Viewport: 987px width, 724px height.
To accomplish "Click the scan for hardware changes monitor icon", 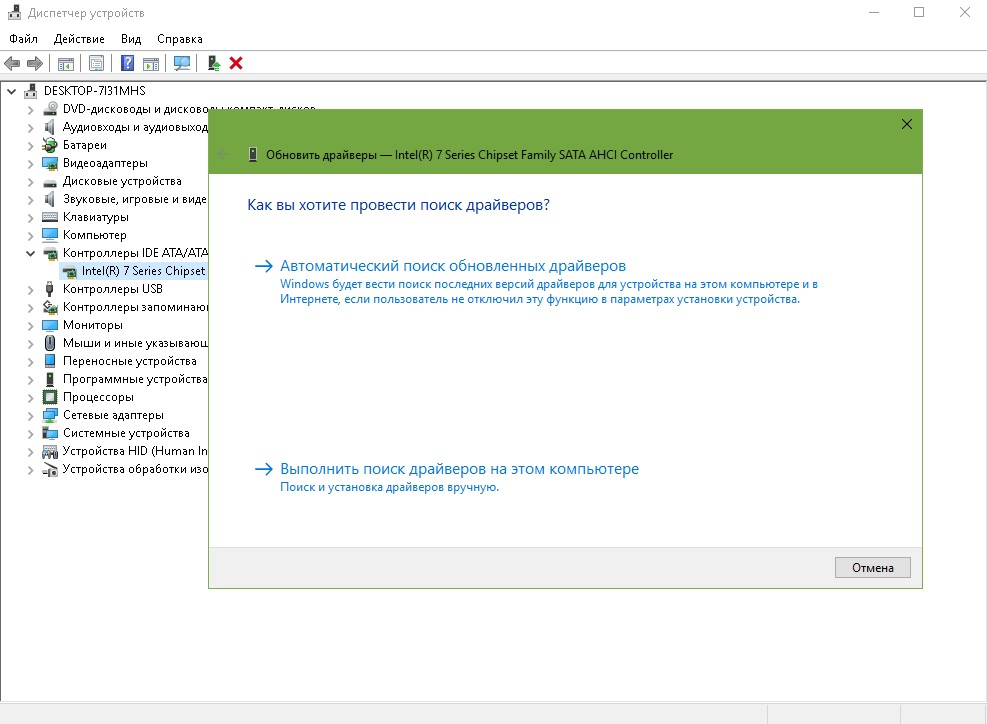I will (182, 63).
